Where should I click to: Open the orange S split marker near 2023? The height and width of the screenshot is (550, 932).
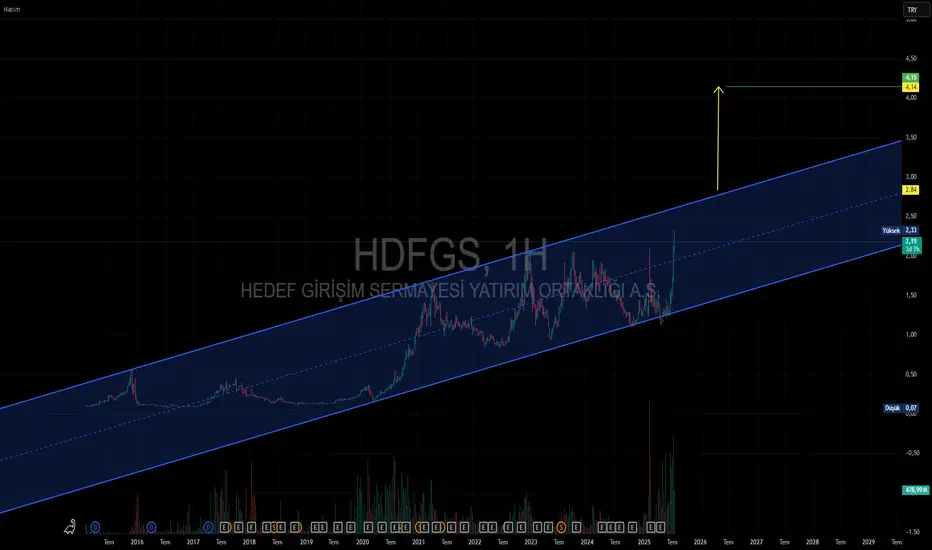pos(562,527)
